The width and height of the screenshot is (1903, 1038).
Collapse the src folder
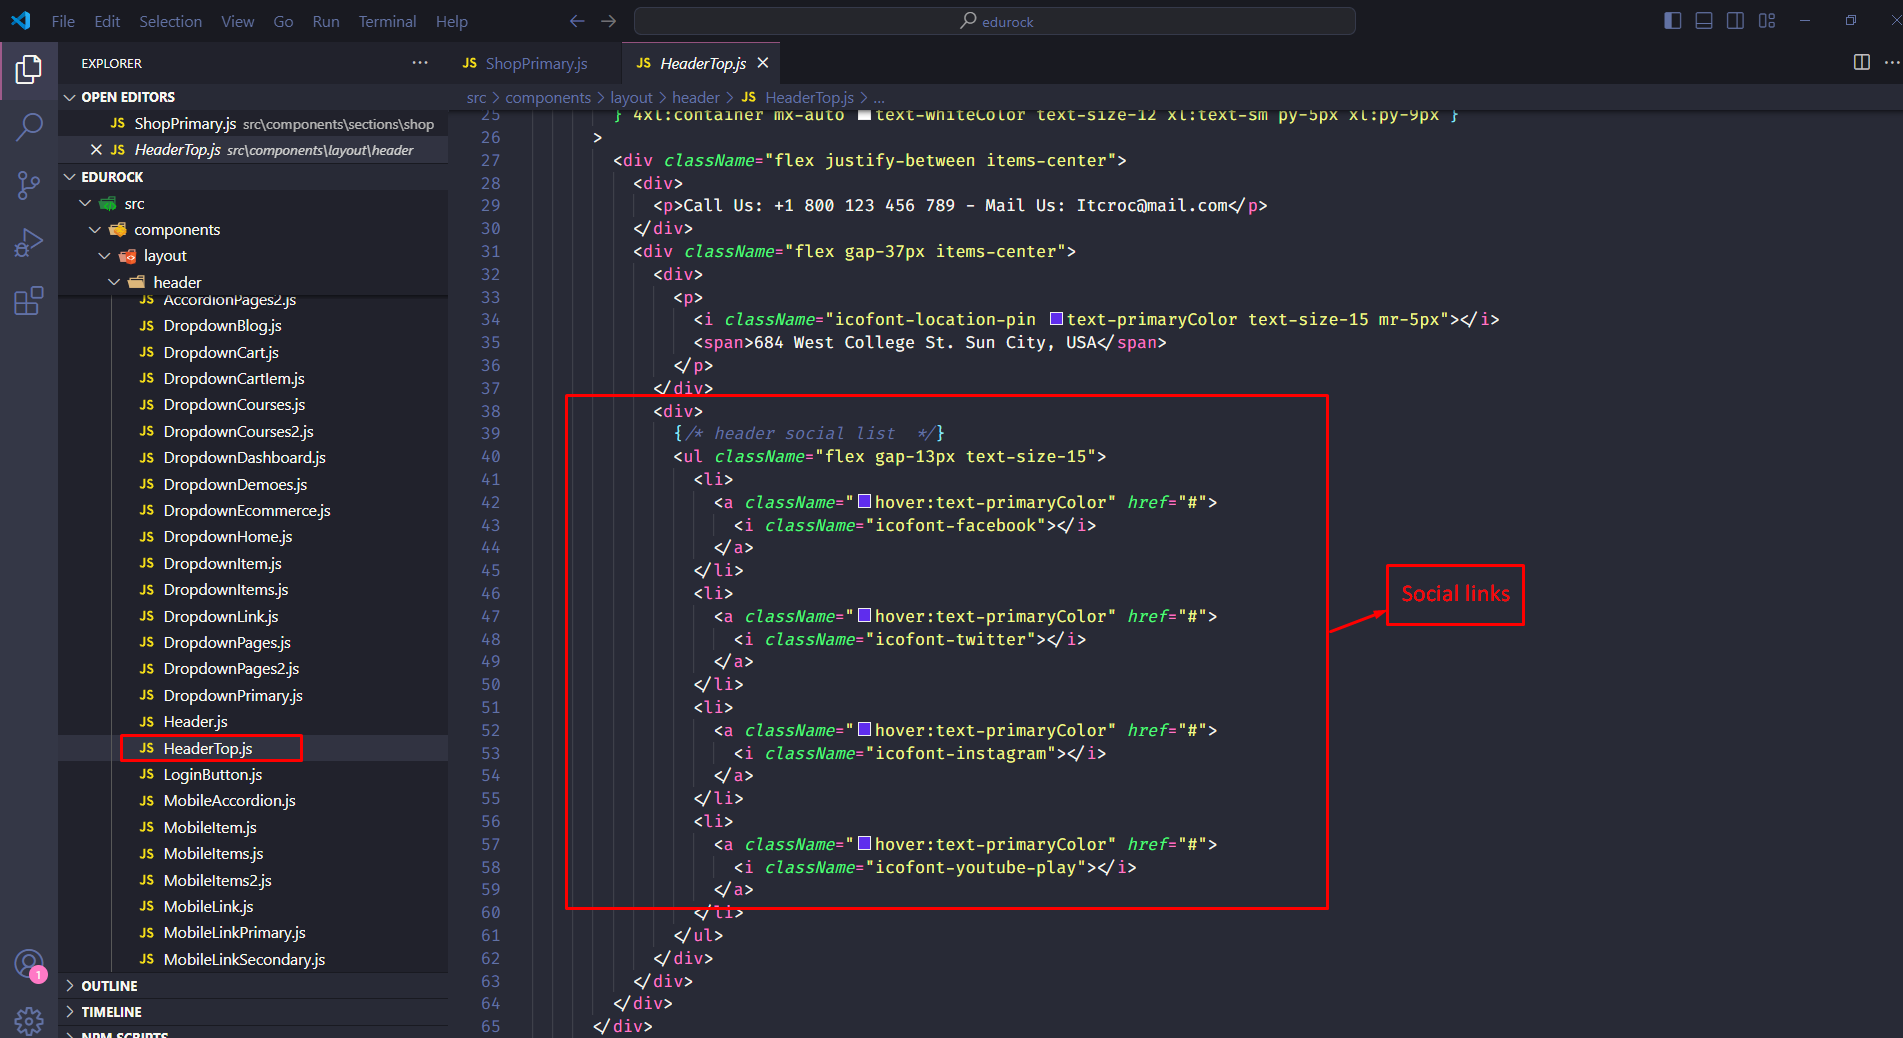[85, 203]
